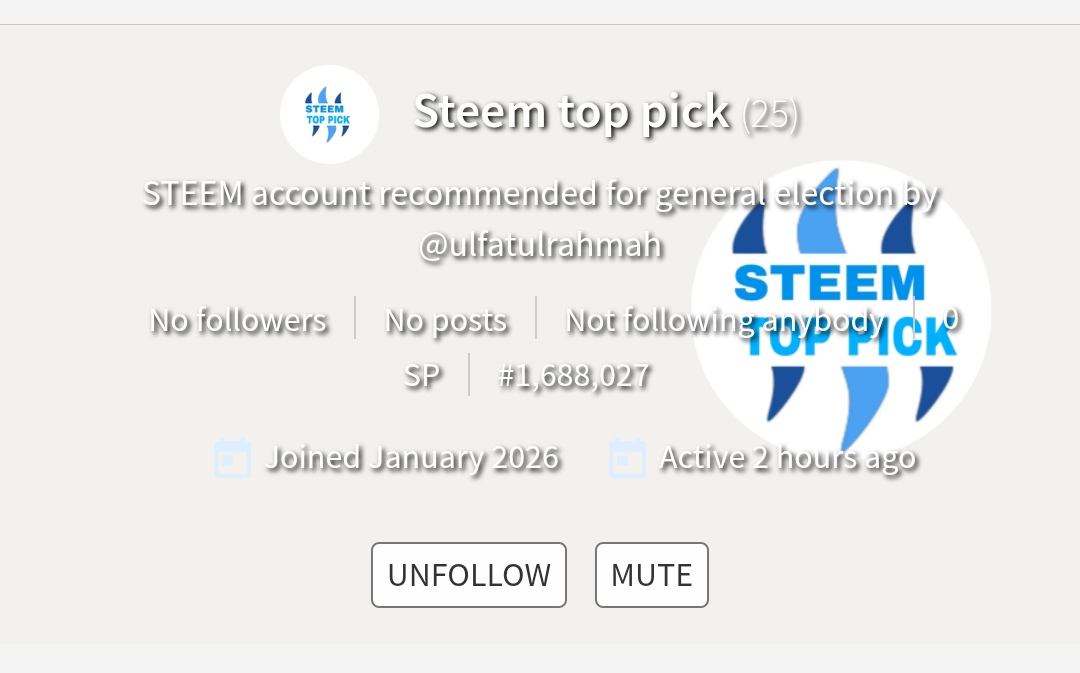Viewport: 1080px width, 673px height.
Task: Select the Steem top pick profile name
Action: coord(572,111)
